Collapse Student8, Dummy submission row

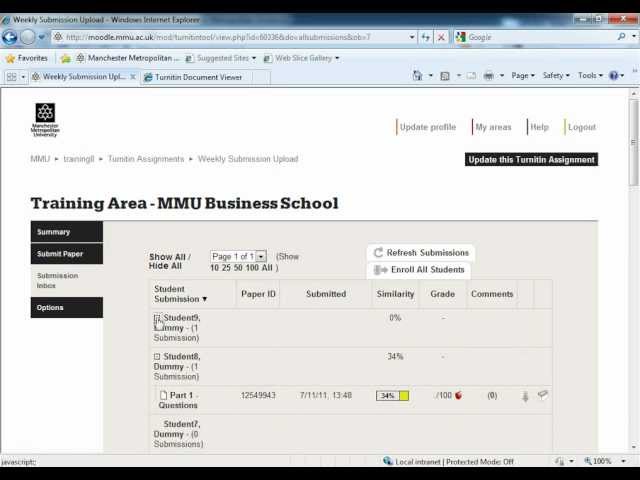coord(157,356)
